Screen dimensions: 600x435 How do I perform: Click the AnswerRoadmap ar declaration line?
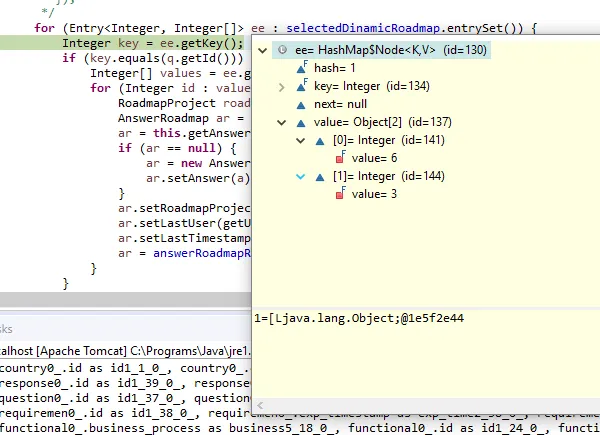181,118
